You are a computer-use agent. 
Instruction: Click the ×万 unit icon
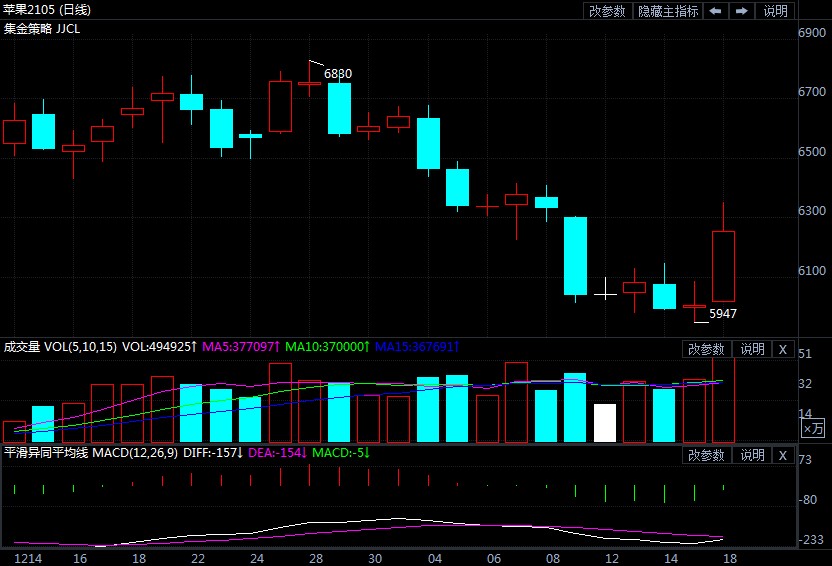pos(815,428)
